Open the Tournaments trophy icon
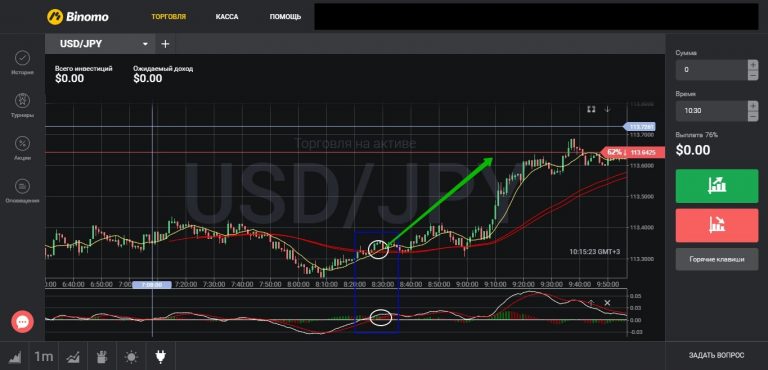Viewport: 768px width, 370px height. [22, 101]
